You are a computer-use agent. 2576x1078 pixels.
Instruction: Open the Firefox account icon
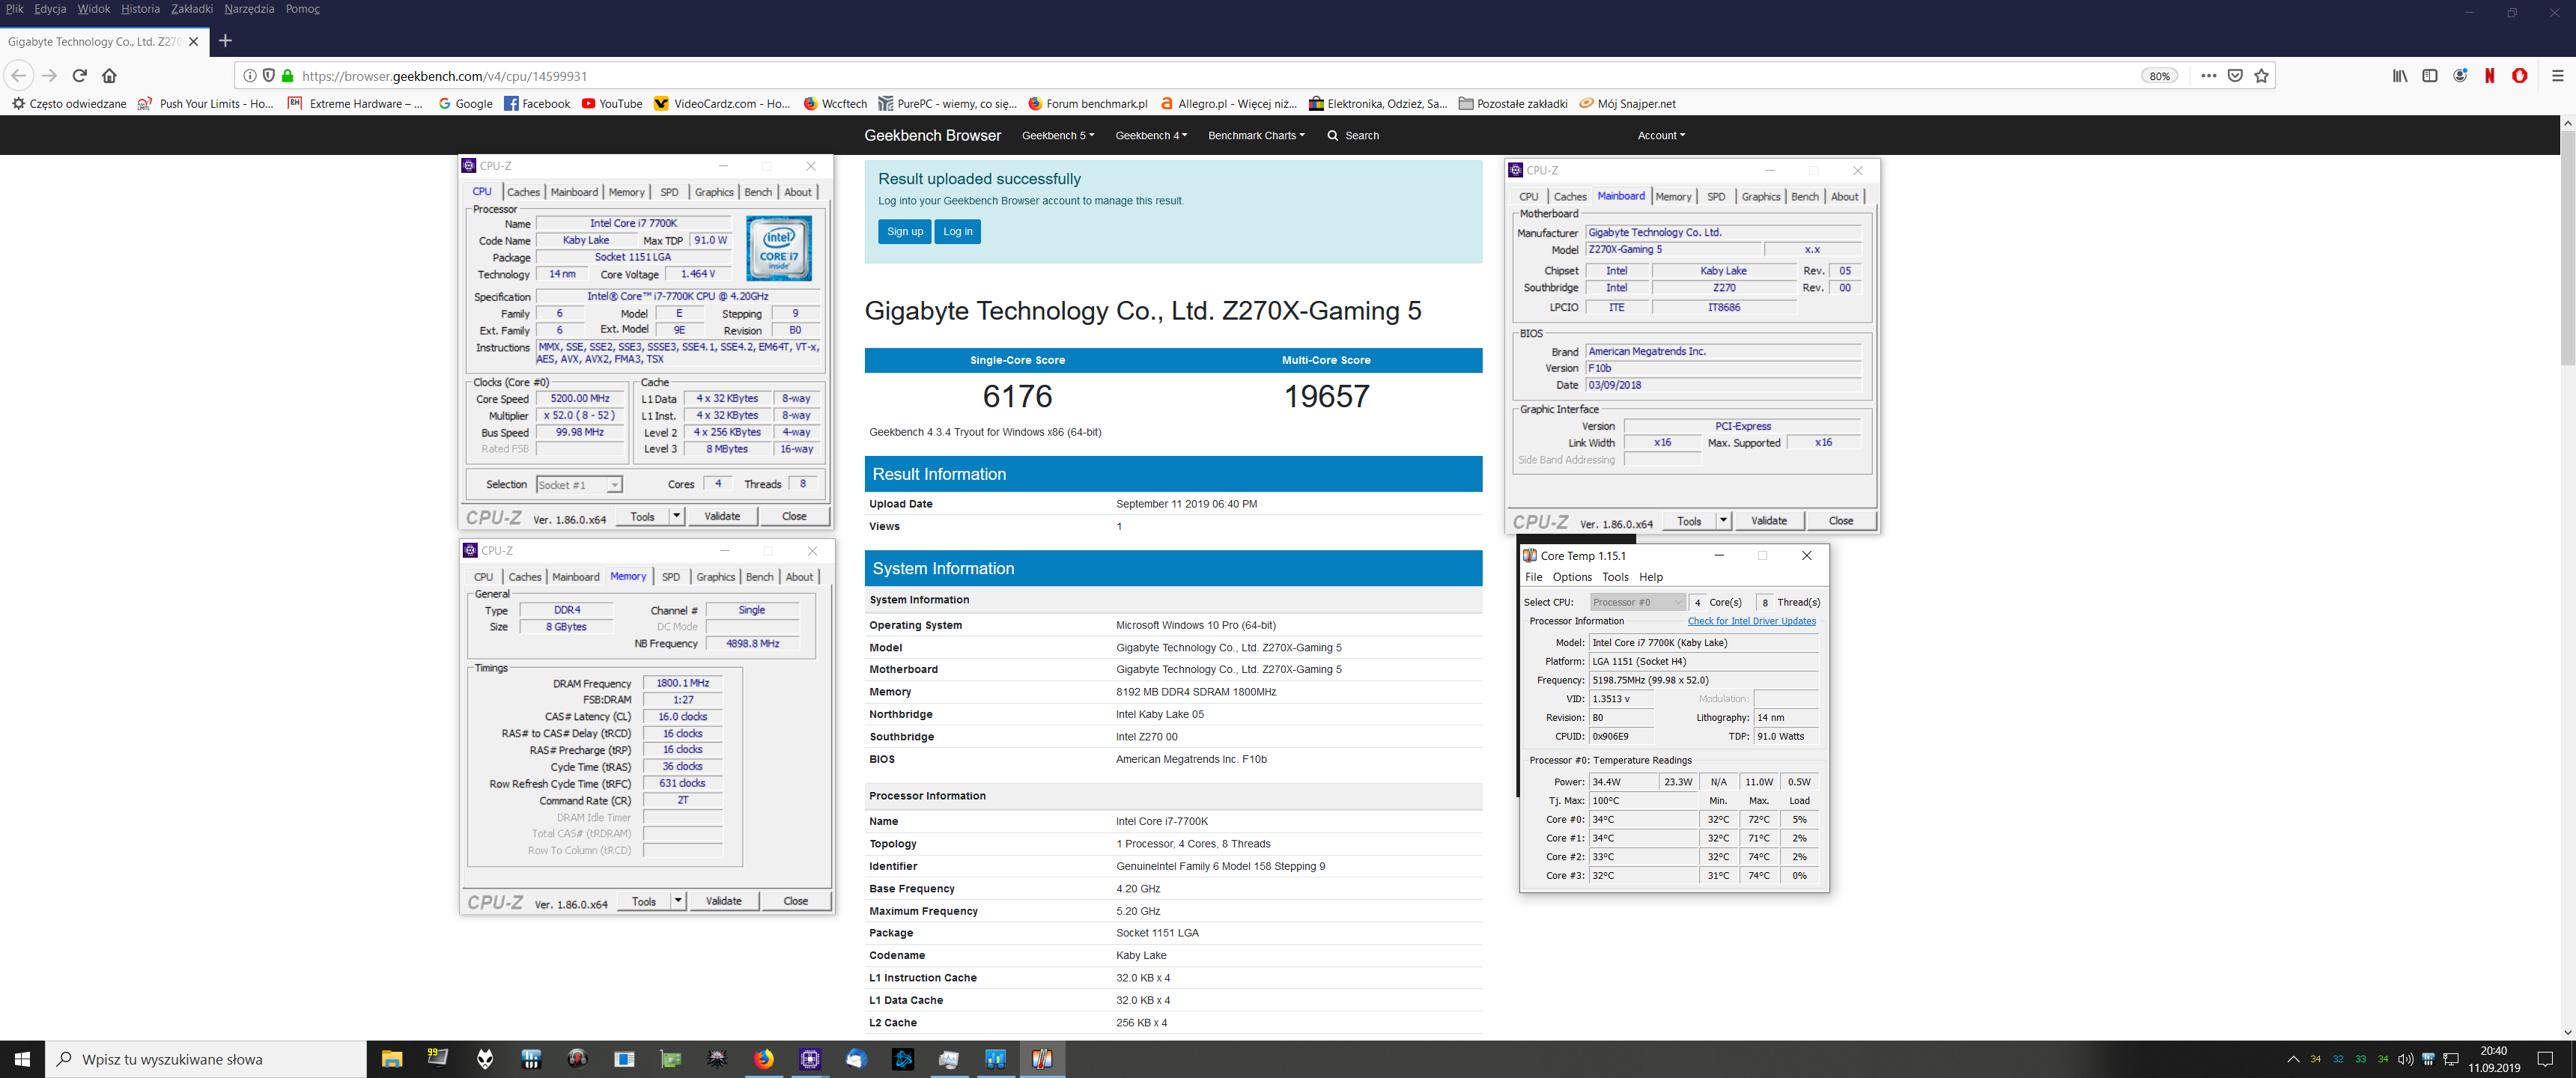(x=2460, y=75)
